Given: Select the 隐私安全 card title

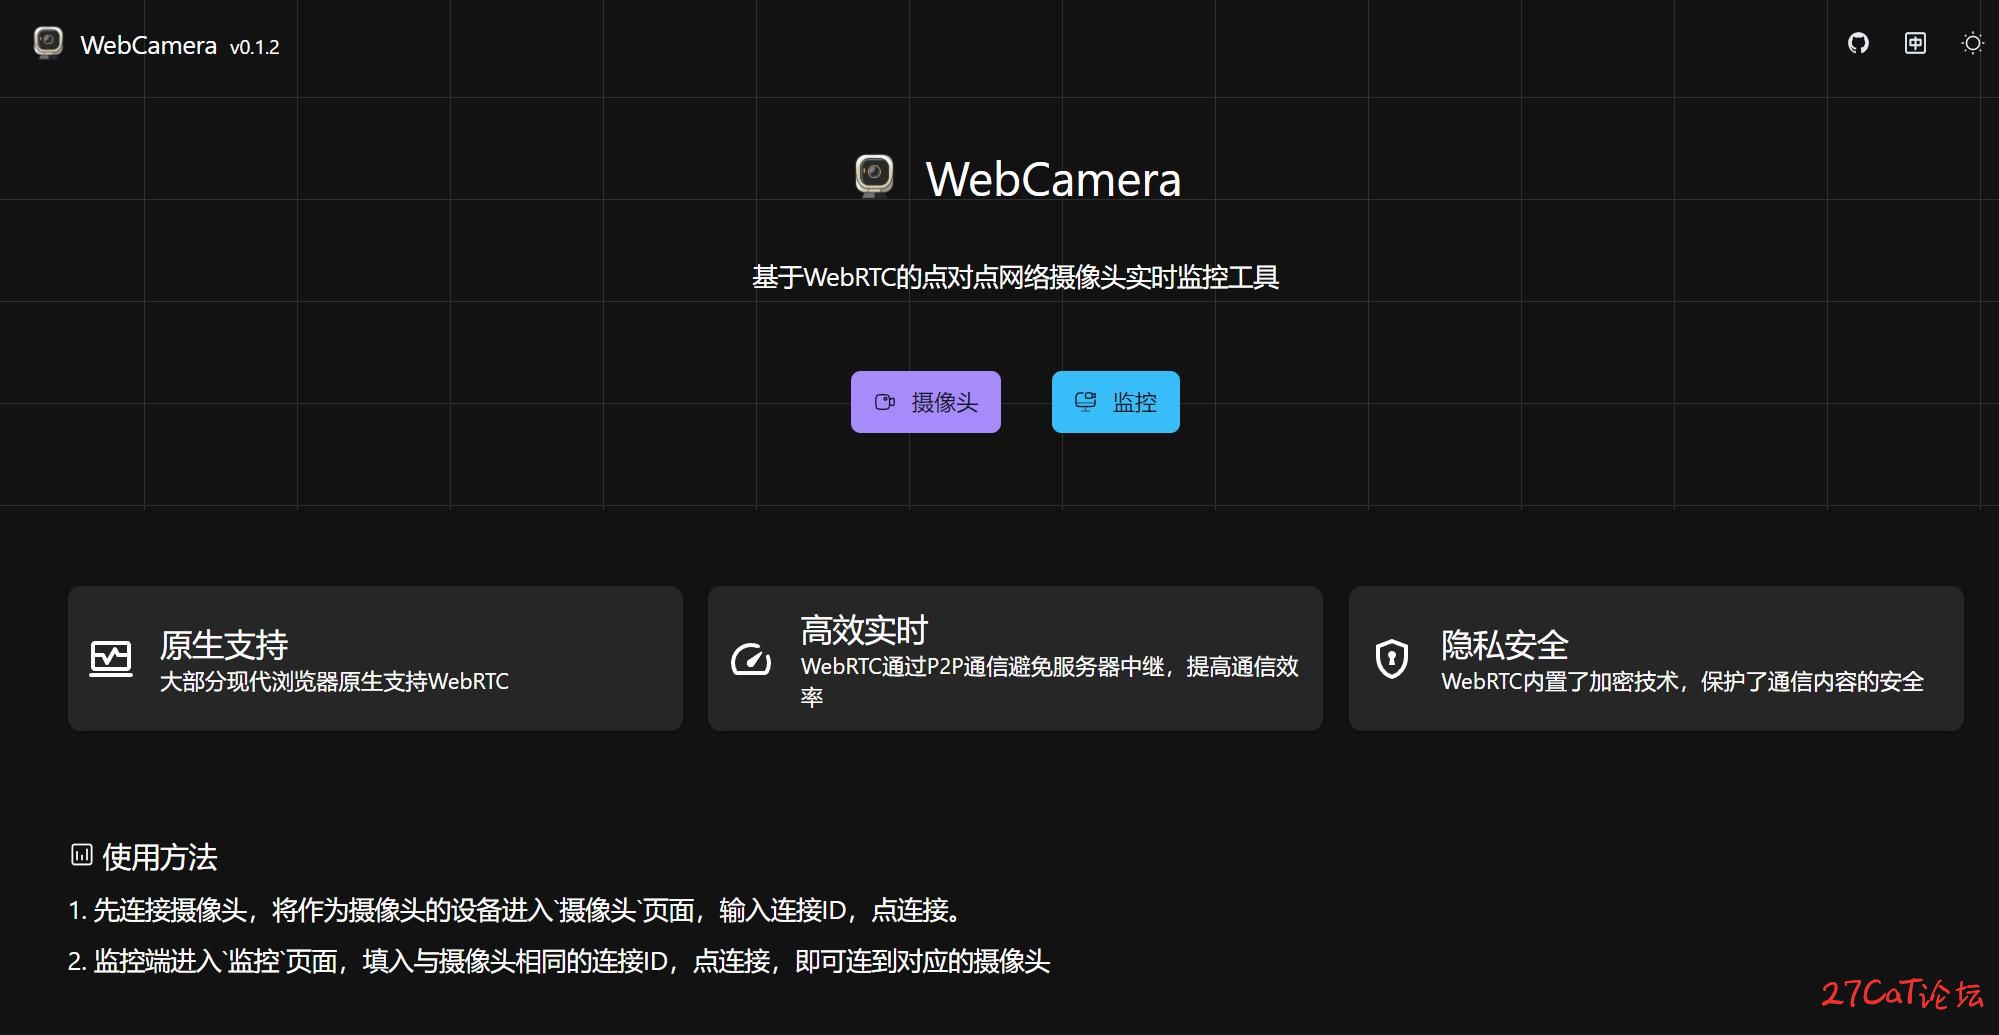Looking at the screenshot, I should pyautogui.click(x=1505, y=645).
